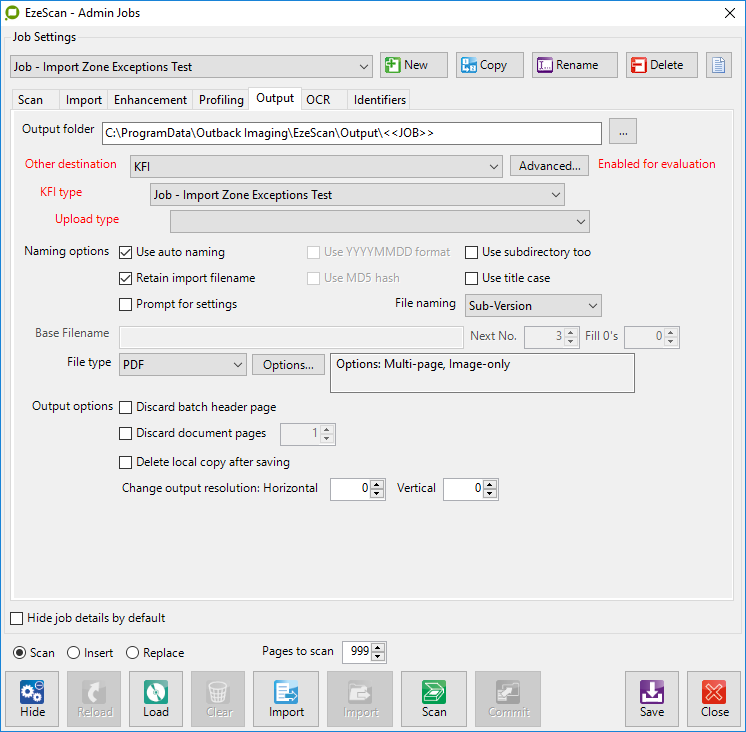
Task: Copy the current job
Action: point(483,65)
